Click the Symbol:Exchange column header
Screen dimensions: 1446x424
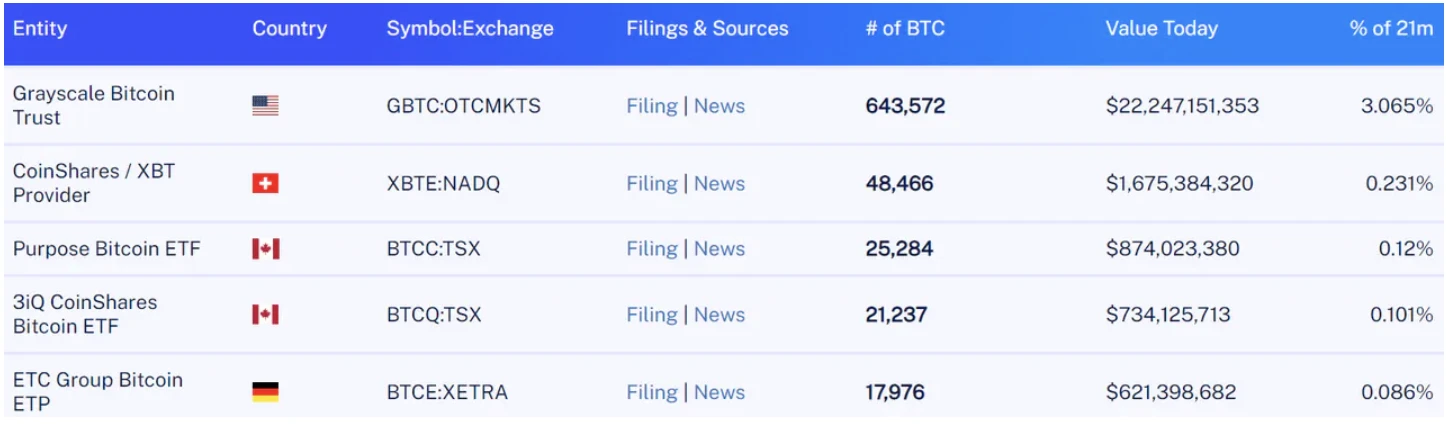[470, 29]
